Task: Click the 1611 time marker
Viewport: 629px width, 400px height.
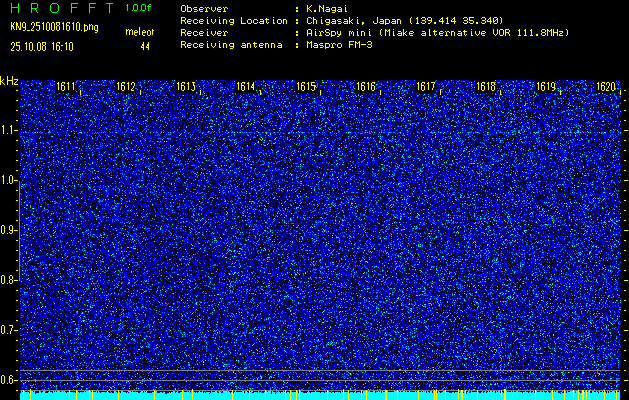Action: click(65, 87)
